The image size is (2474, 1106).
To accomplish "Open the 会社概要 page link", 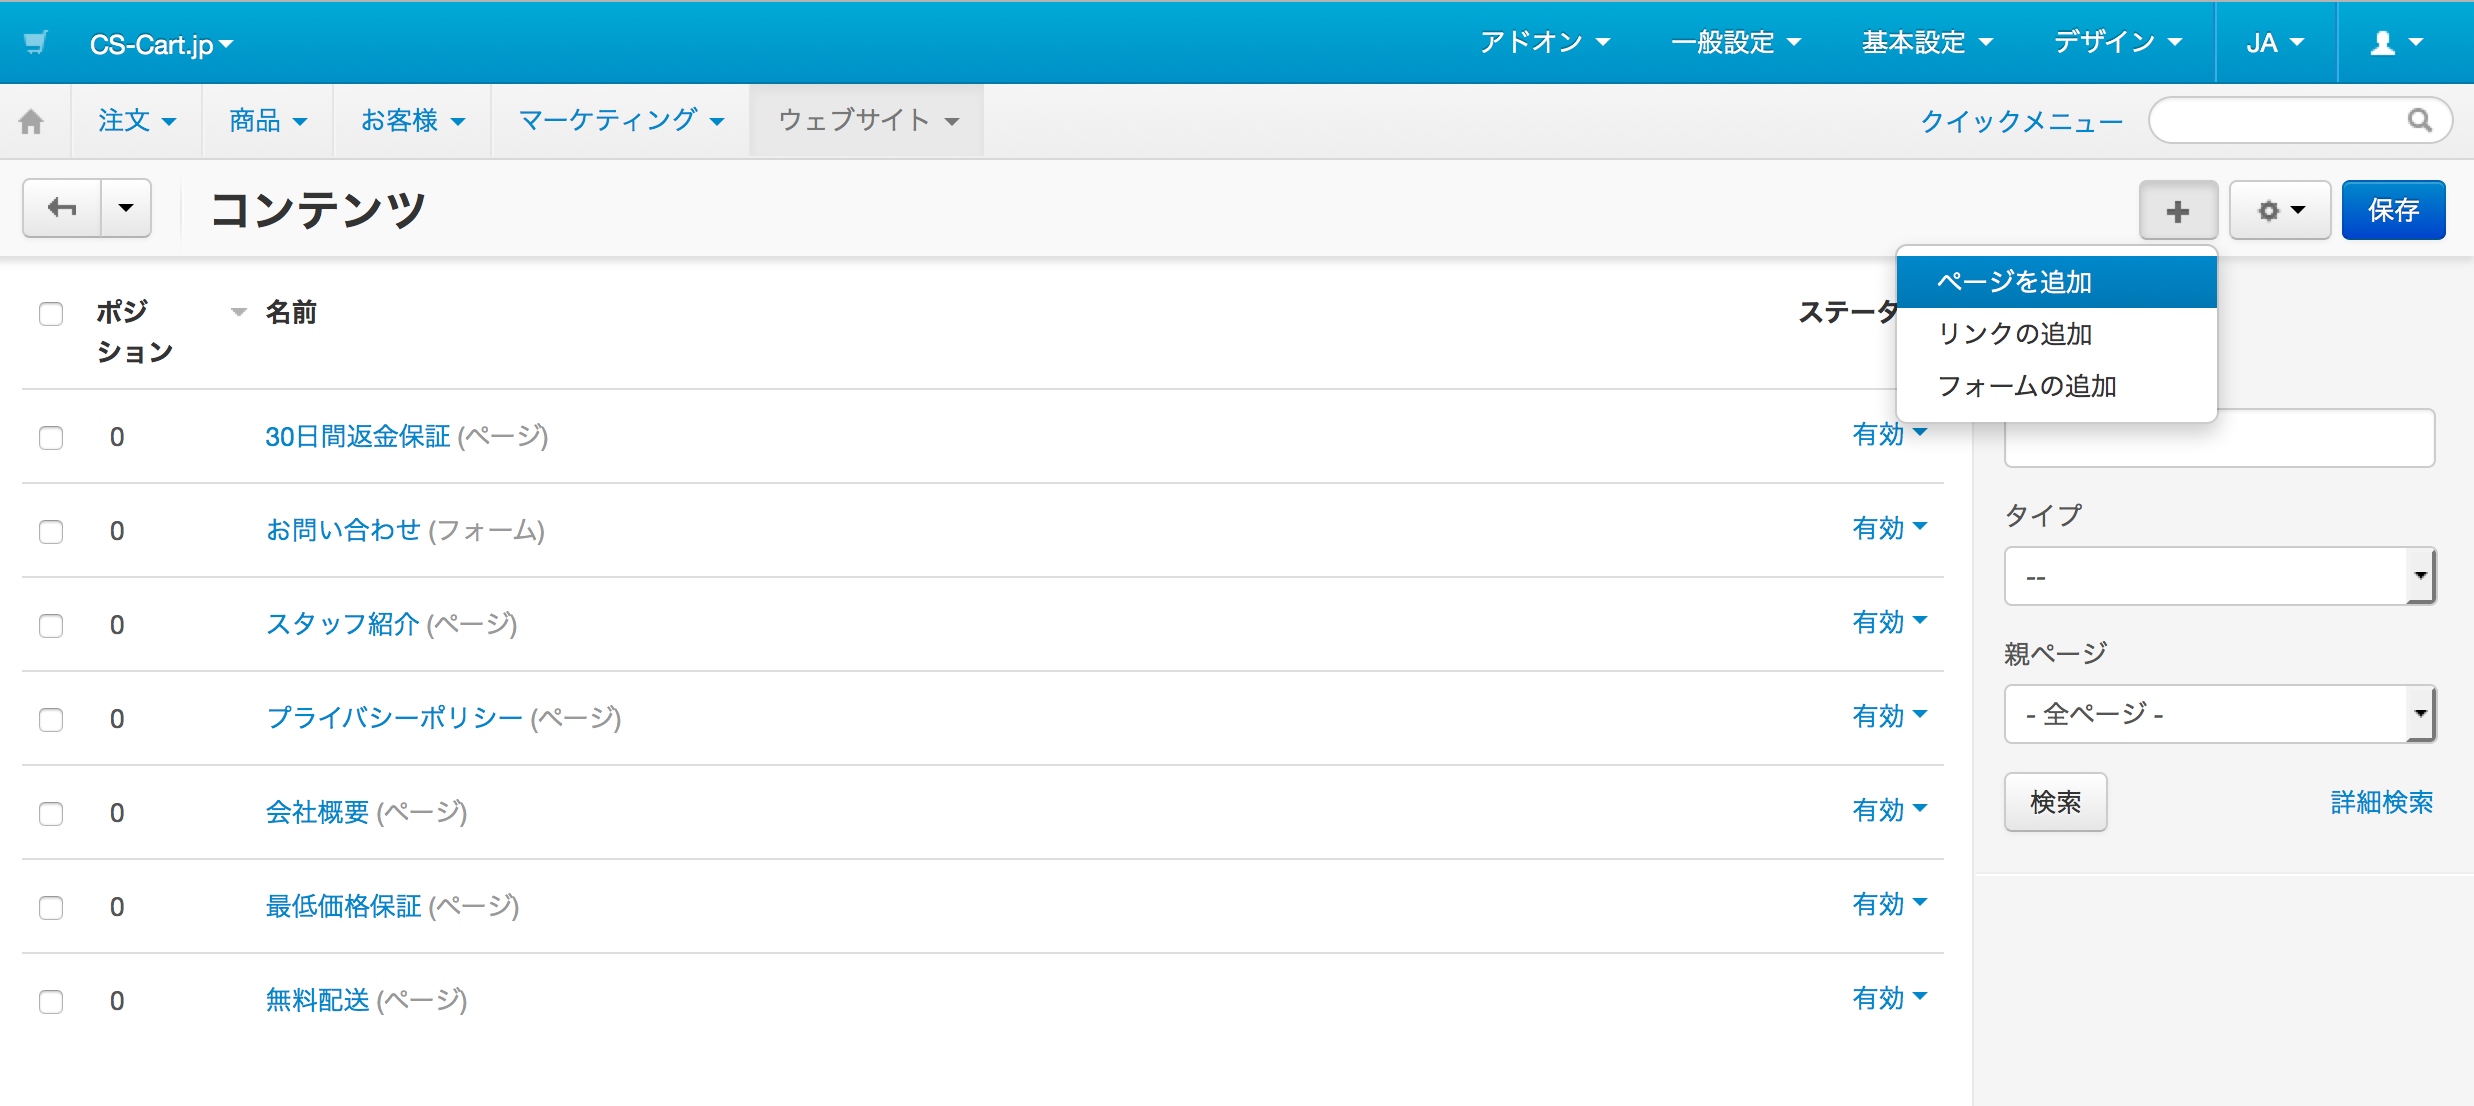I will (x=317, y=812).
